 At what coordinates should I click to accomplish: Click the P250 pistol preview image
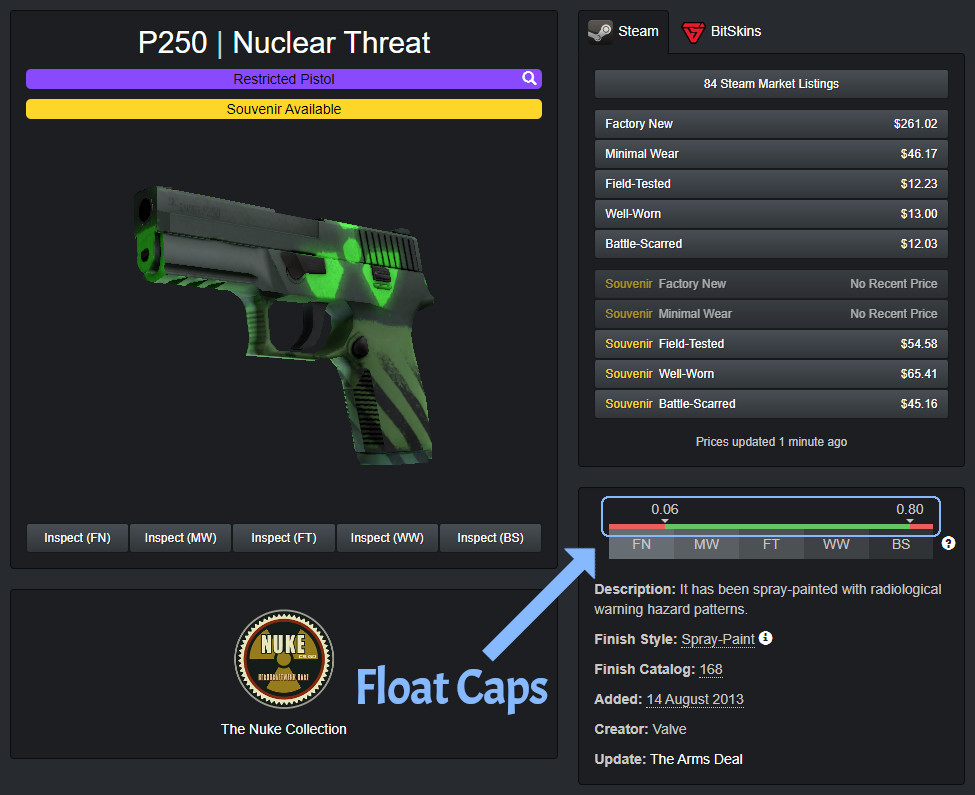pyautogui.click(x=284, y=324)
